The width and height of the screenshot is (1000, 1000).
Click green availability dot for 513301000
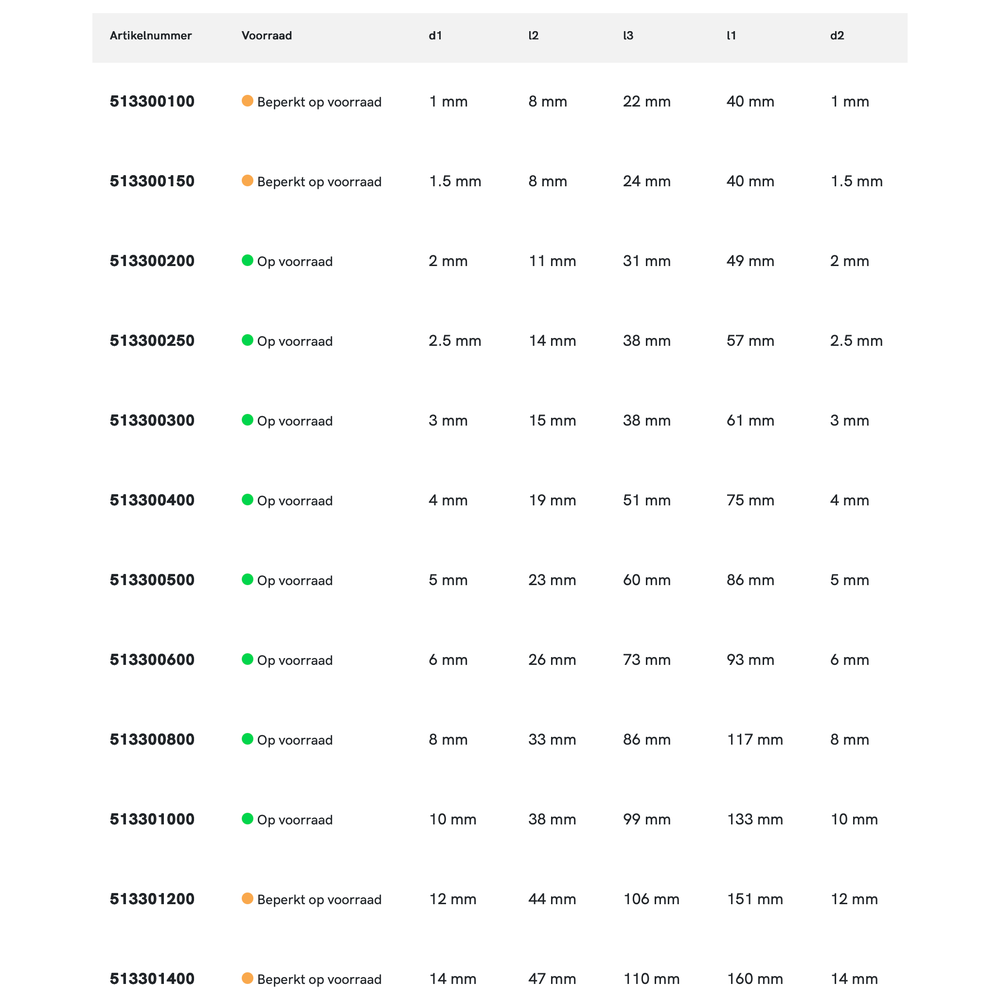pyautogui.click(x=247, y=819)
